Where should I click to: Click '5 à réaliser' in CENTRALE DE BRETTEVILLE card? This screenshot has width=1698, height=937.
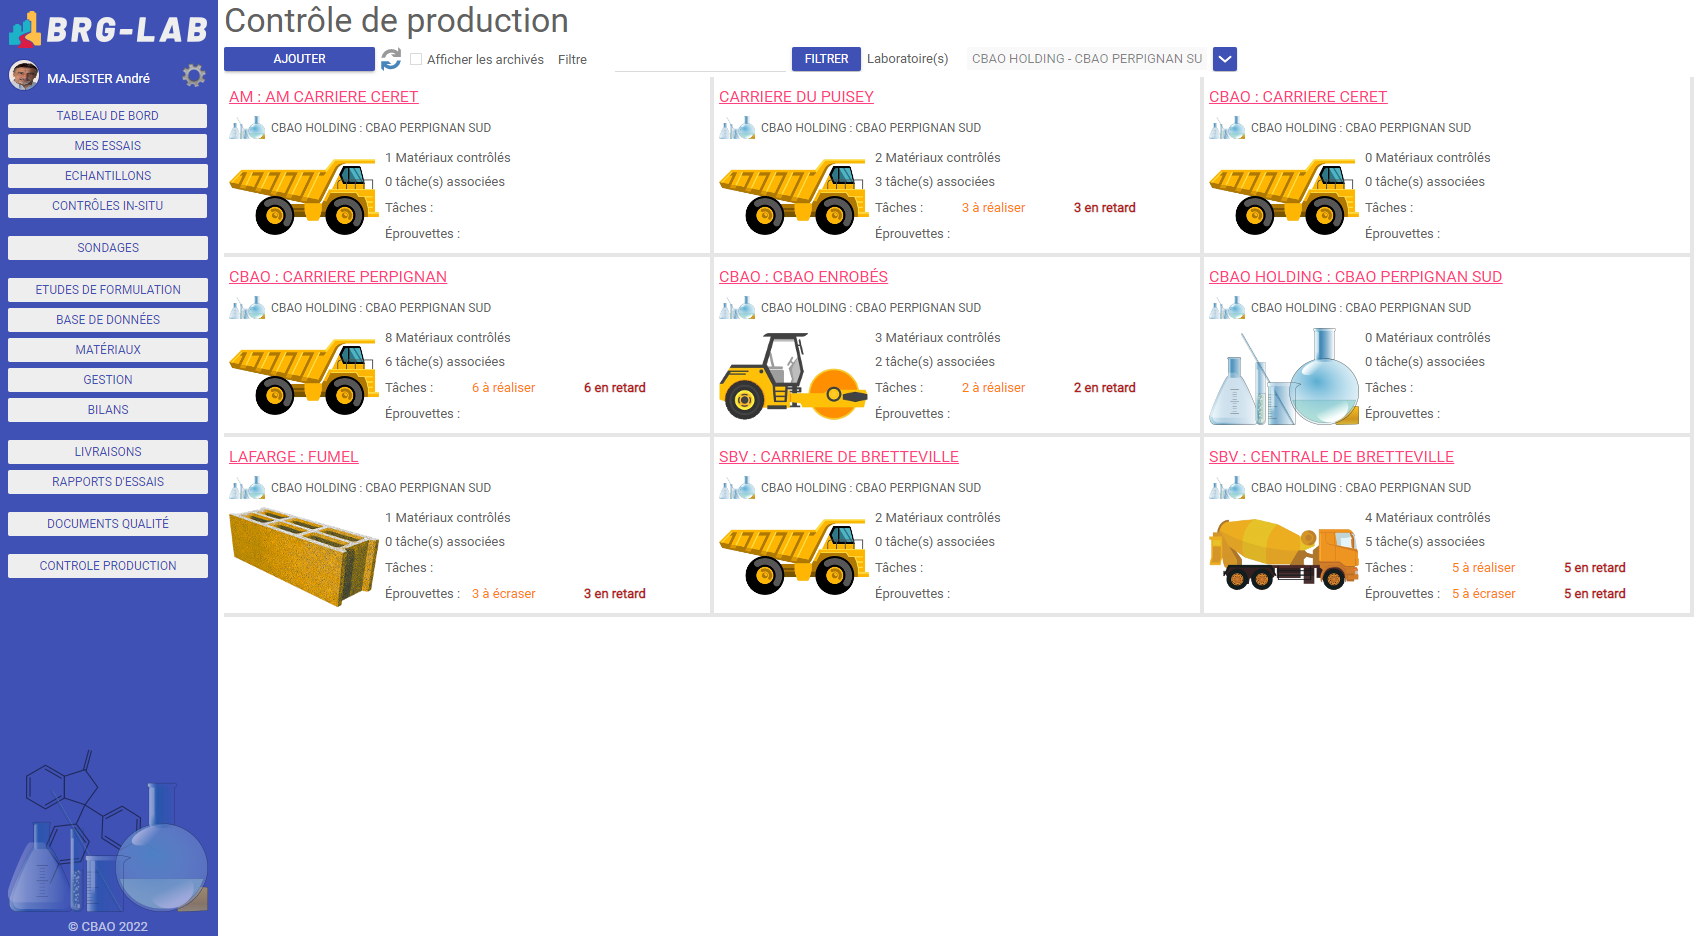click(1483, 568)
